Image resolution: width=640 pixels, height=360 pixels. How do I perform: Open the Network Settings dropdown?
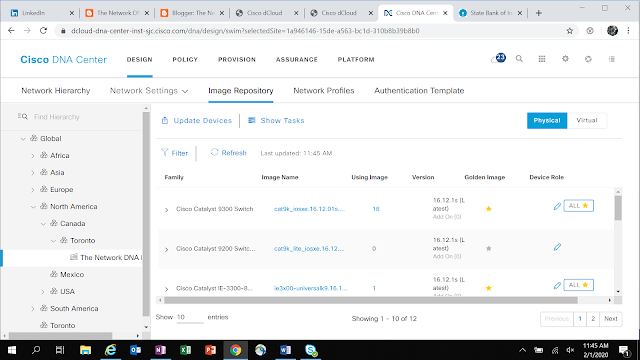pyautogui.click(x=149, y=91)
